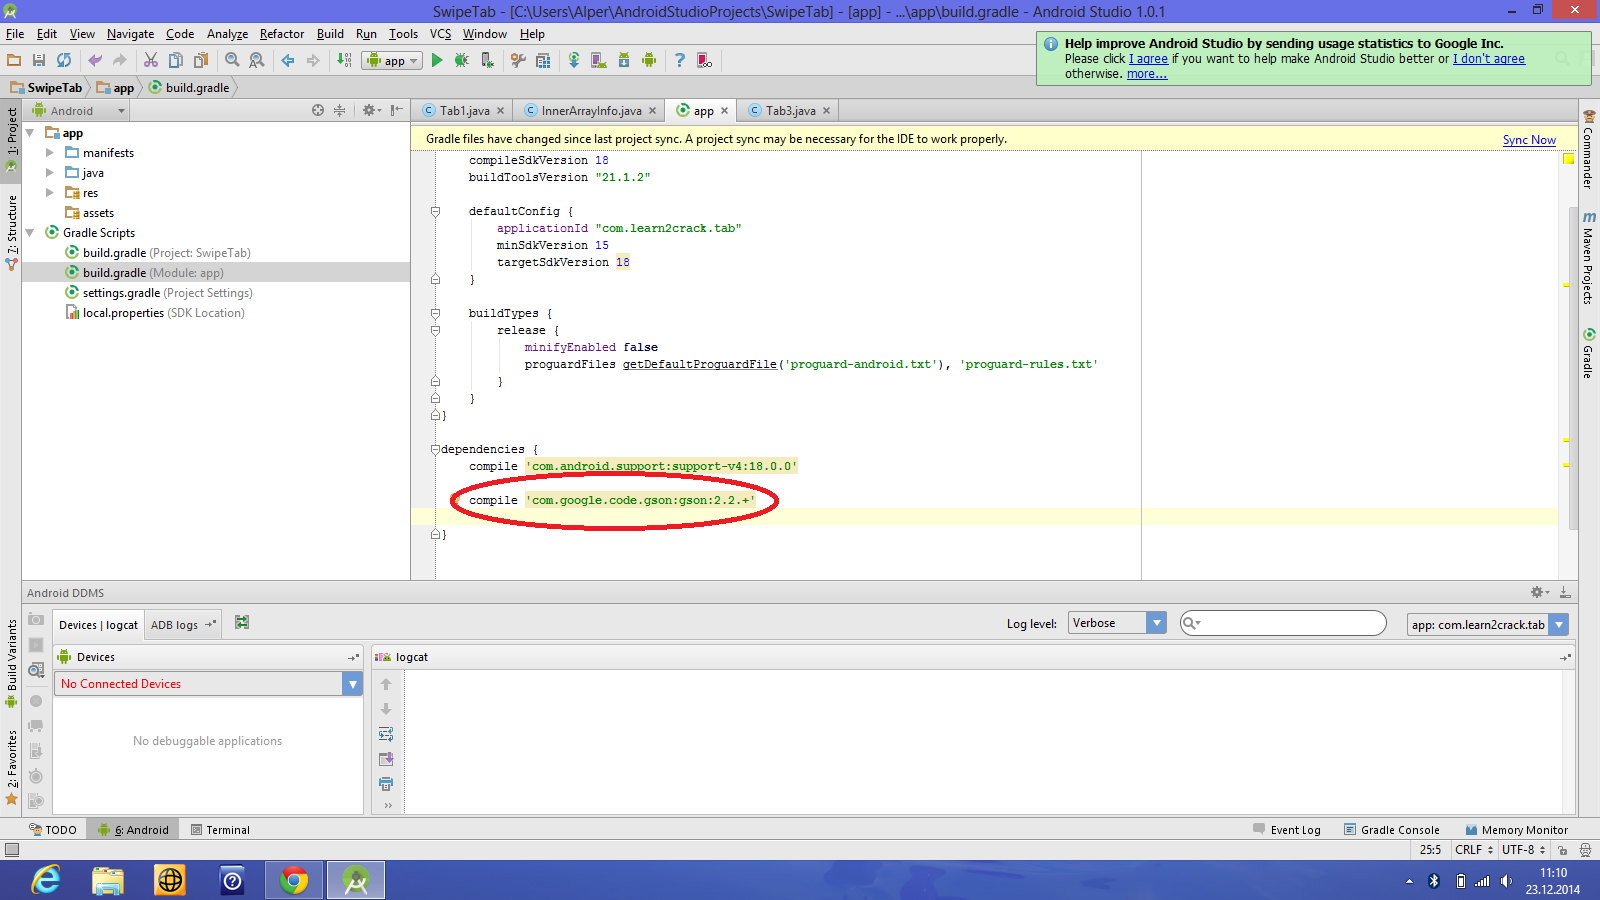The image size is (1600, 900).
Task: Fold the dependencies block in editor gutter
Action: pyautogui.click(x=435, y=449)
